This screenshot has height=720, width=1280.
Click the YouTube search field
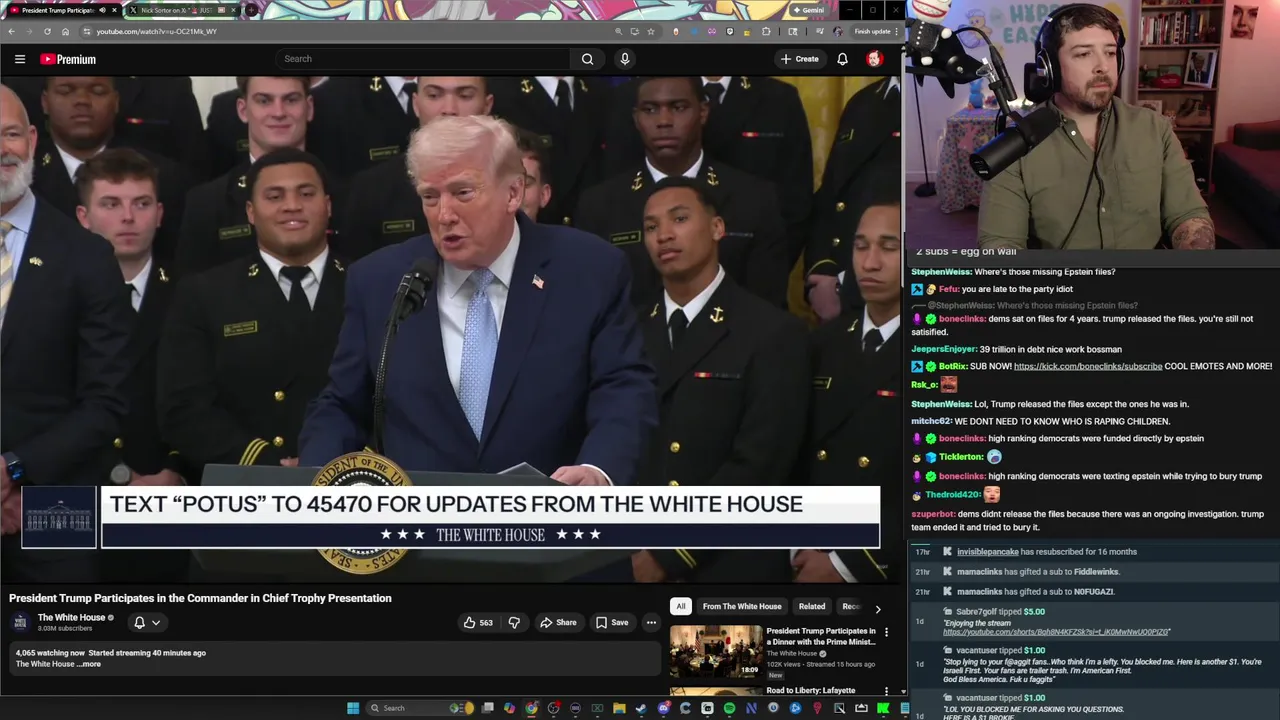click(424, 59)
